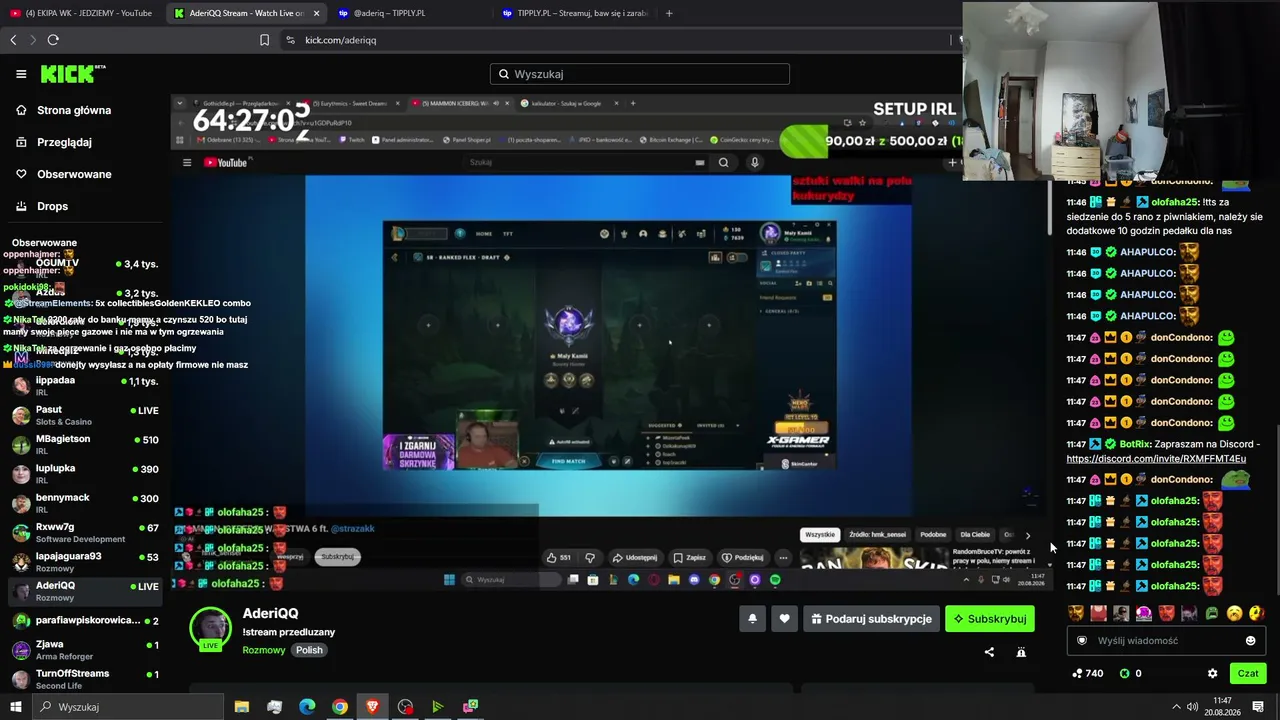Open the volume control in system tray
The height and width of the screenshot is (720, 1280).
click(1193, 707)
